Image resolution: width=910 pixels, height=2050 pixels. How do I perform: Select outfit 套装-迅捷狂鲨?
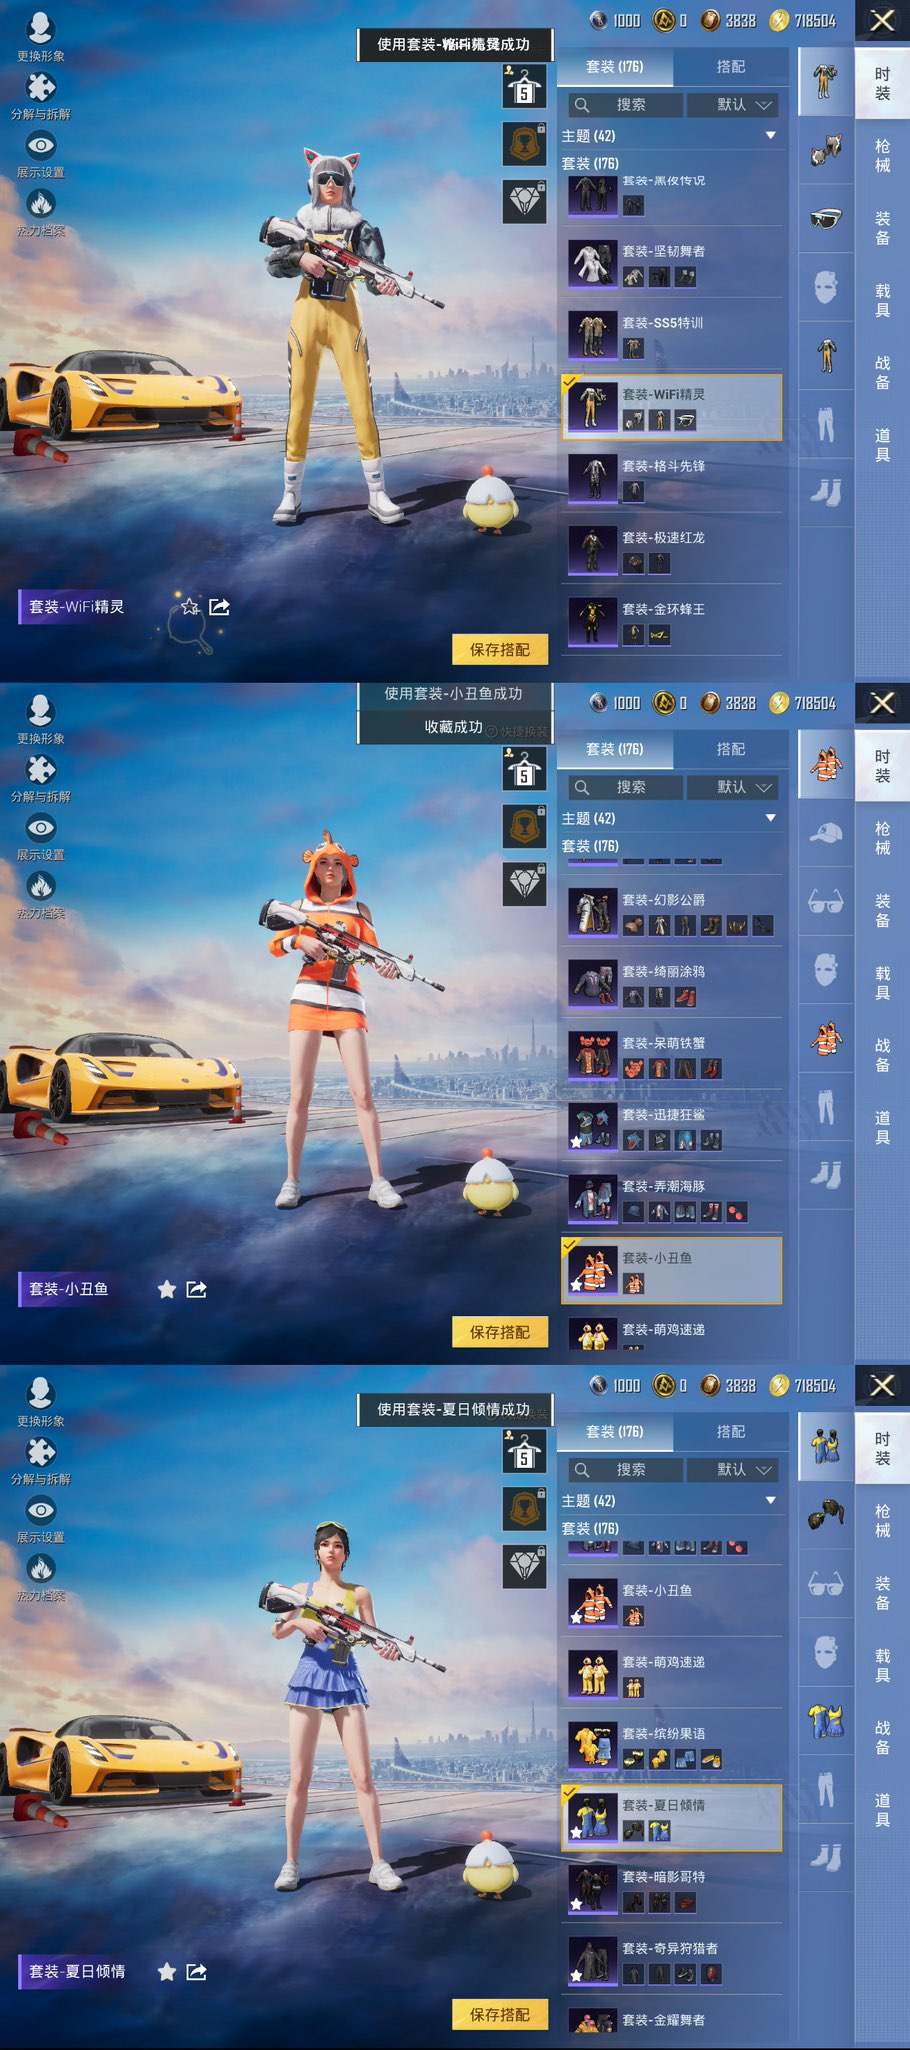coord(671,1128)
